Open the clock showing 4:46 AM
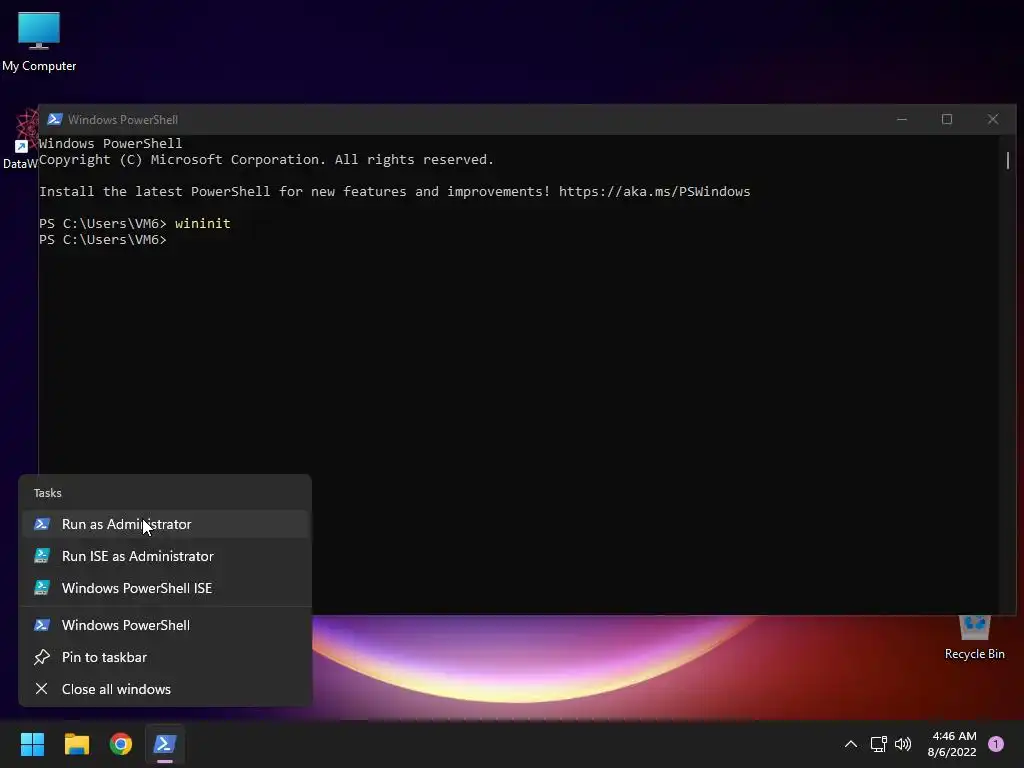 tap(953, 744)
